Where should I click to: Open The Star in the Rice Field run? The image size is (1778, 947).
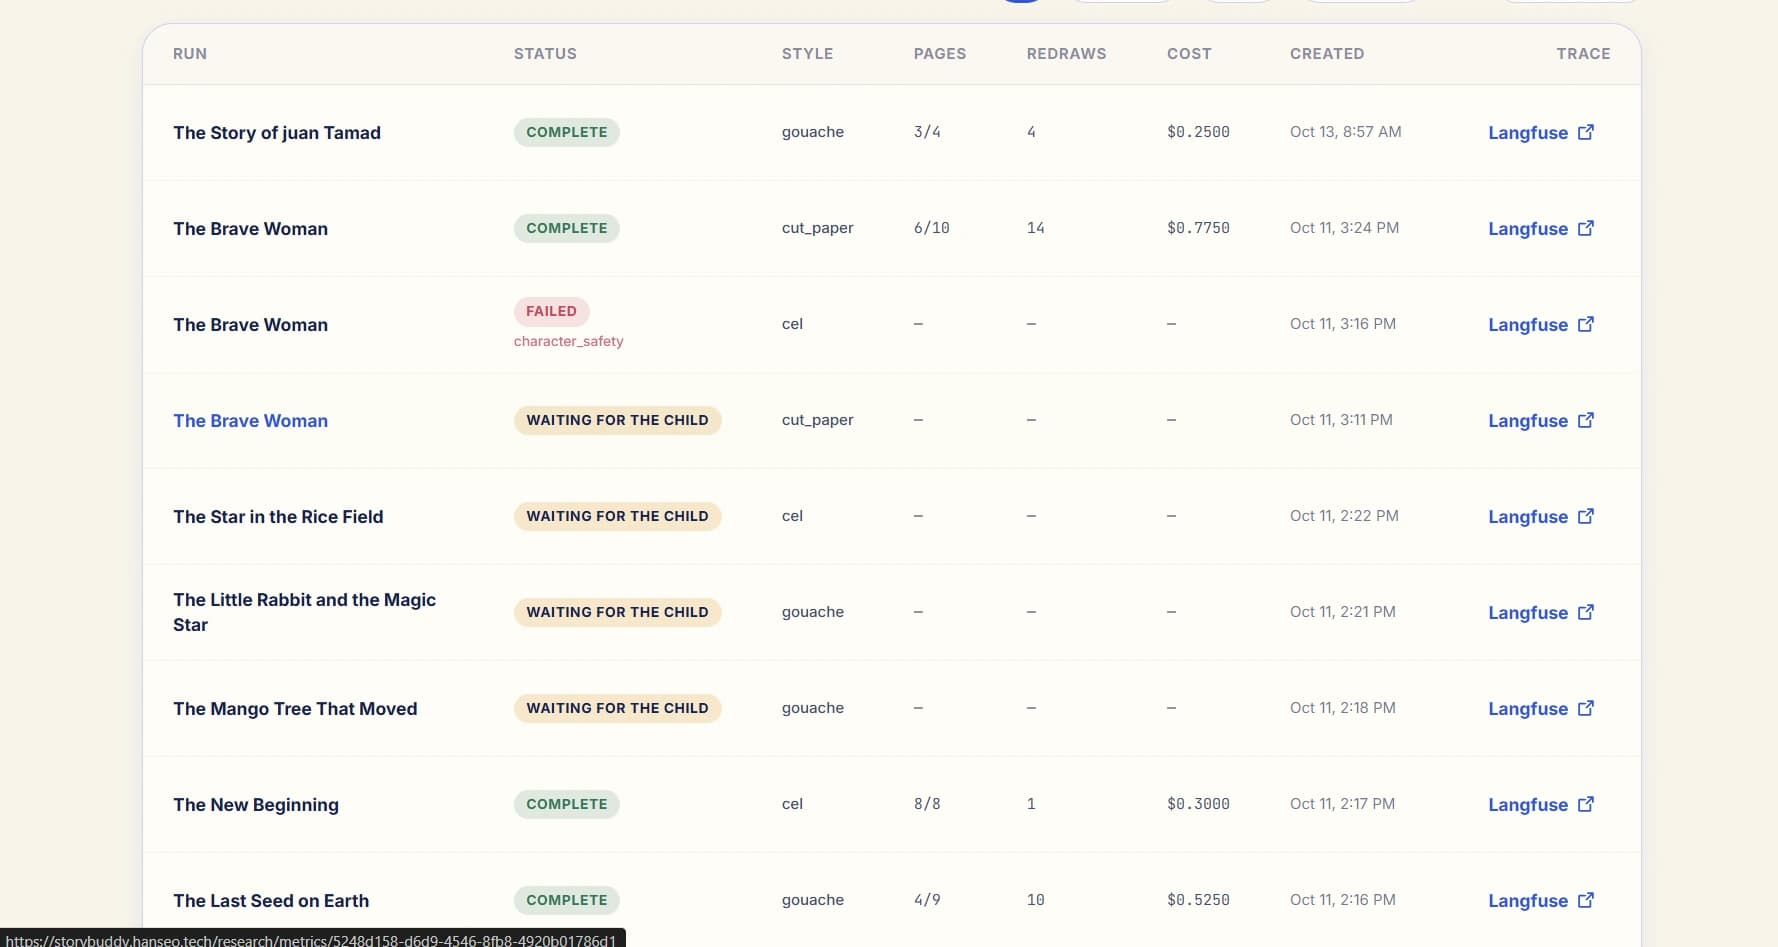[x=278, y=517]
